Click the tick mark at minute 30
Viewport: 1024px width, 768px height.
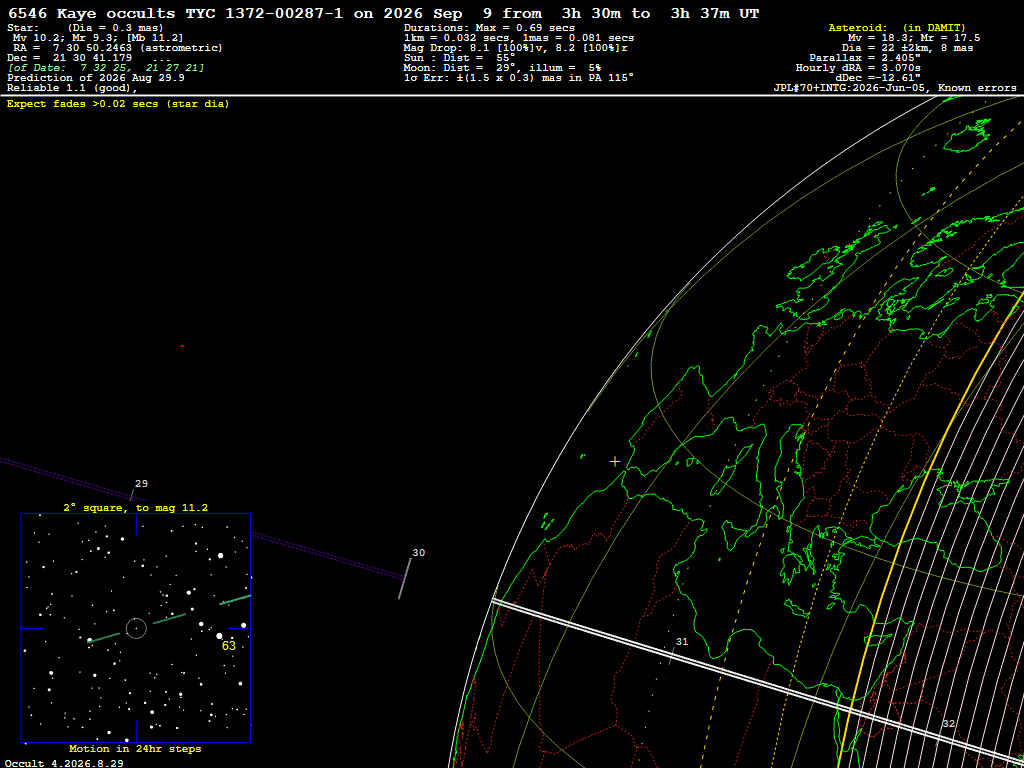pyautogui.click(x=405, y=579)
